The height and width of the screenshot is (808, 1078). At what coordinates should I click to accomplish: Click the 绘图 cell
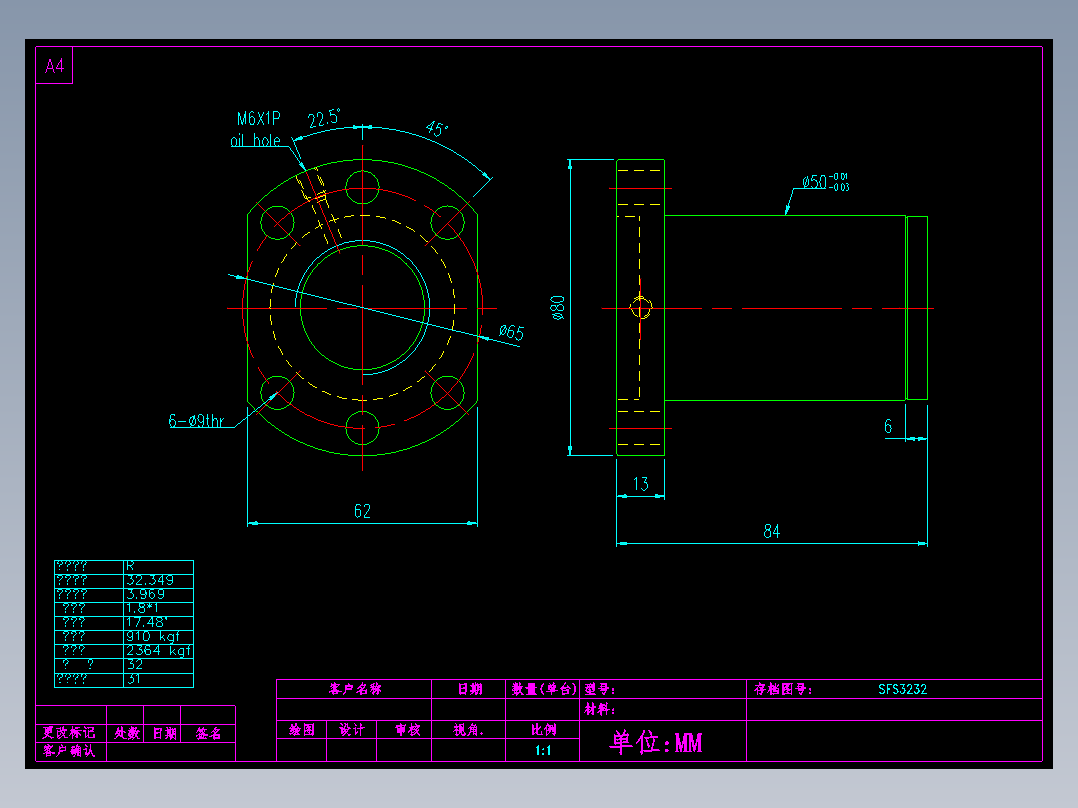pyautogui.click(x=302, y=730)
